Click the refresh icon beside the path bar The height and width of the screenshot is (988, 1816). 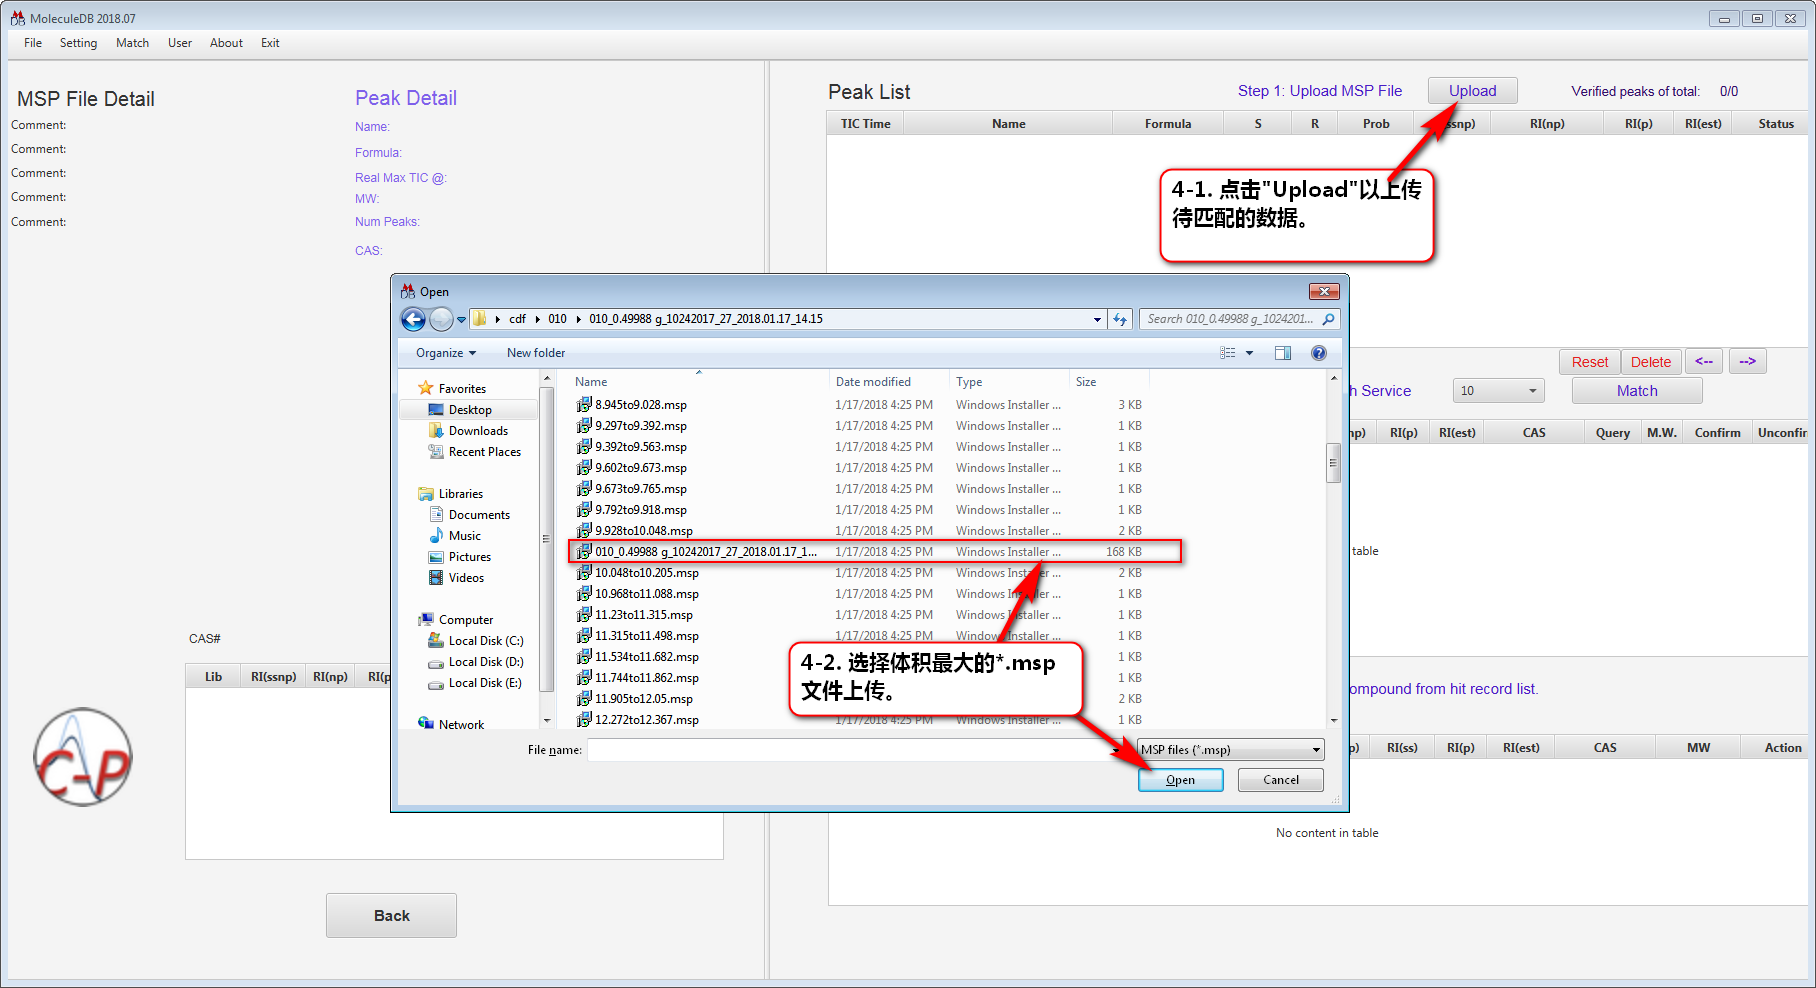(x=1120, y=320)
